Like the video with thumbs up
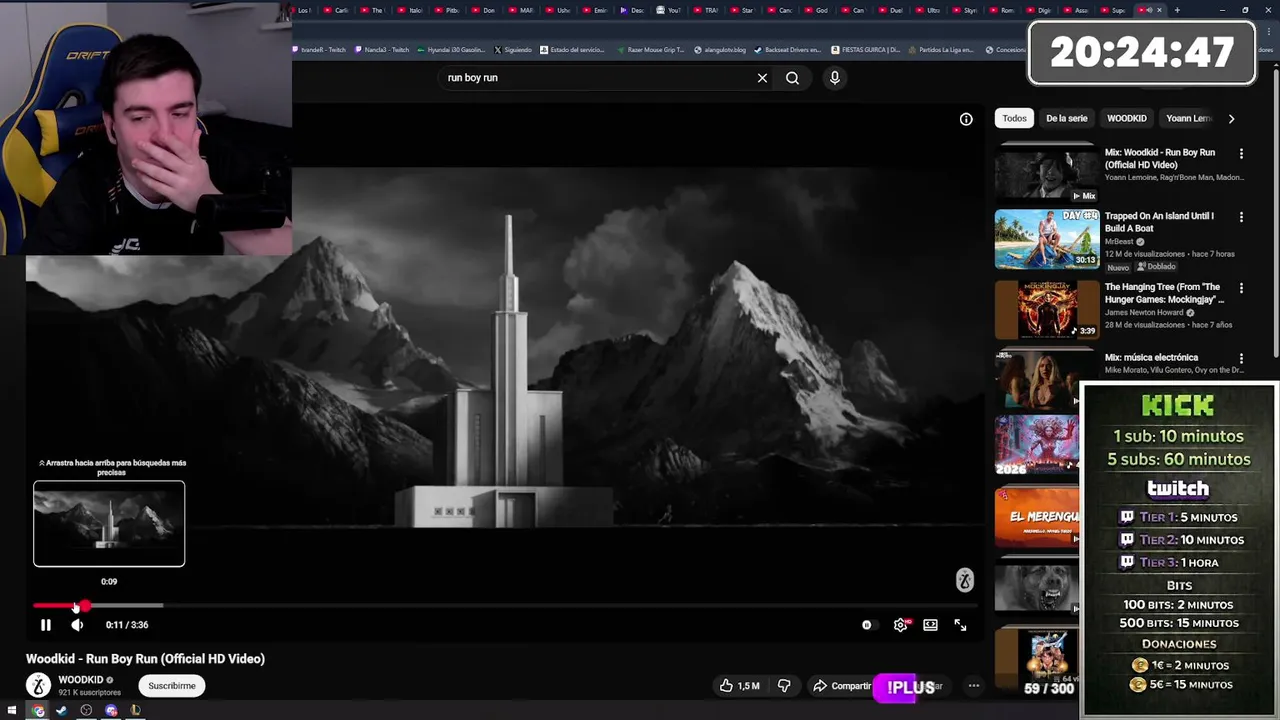 726,686
